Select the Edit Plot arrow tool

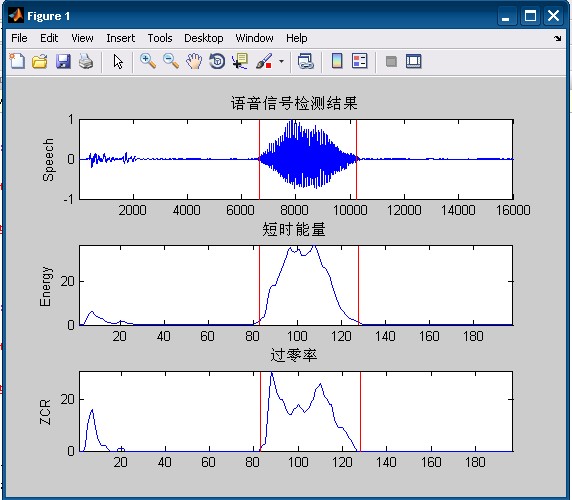(118, 61)
